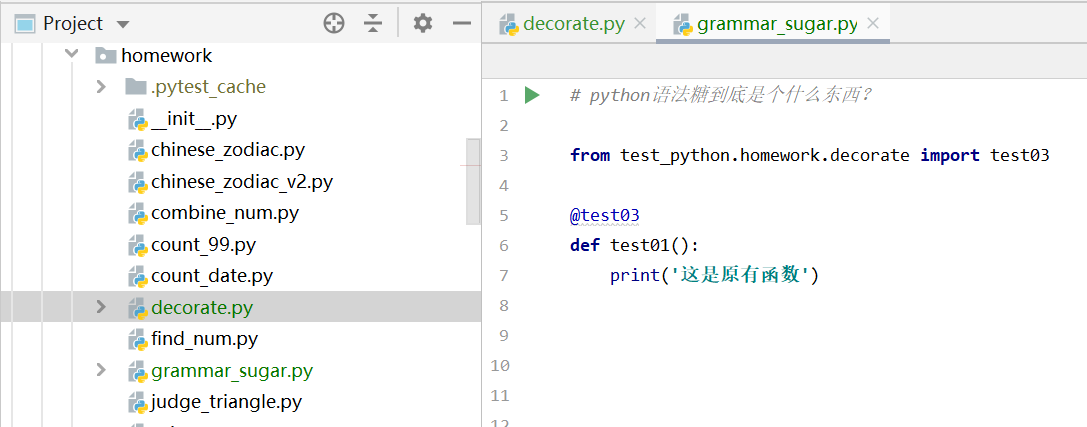Viewport: 1087px width, 427px height.
Task: Expand grammar_sugar.py structure node
Action: pyautogui.click(x=101, y=371)
